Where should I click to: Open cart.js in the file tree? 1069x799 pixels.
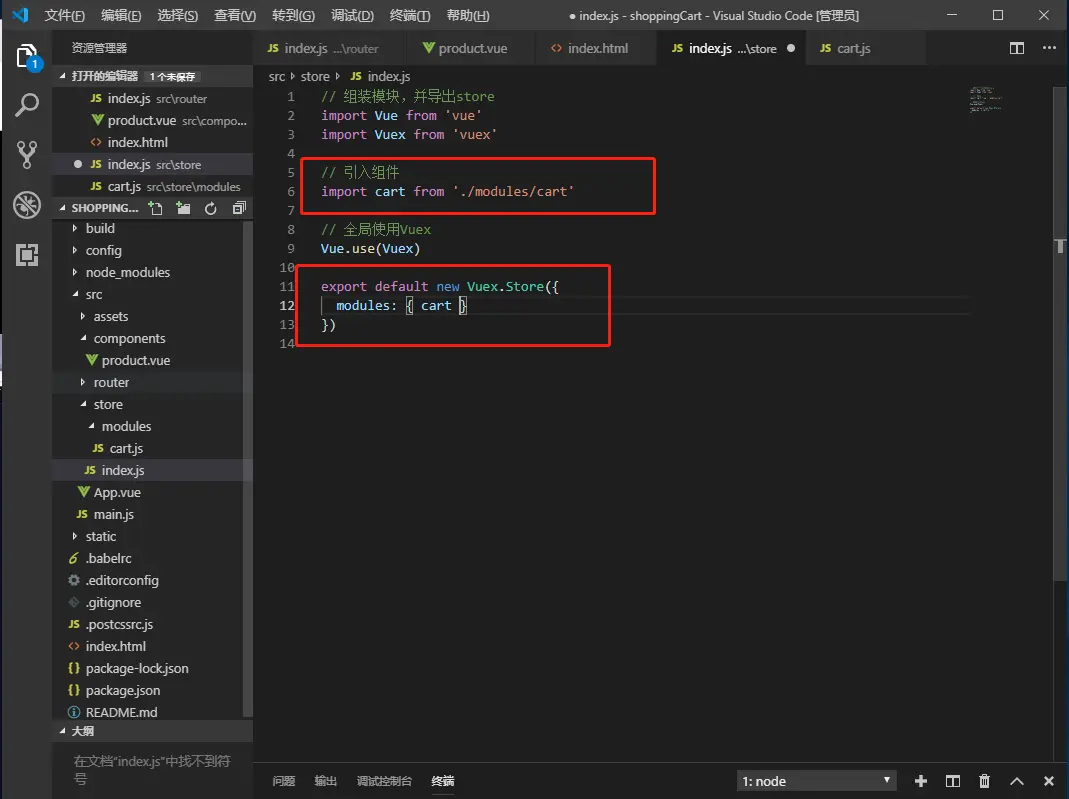coord(147,449)
